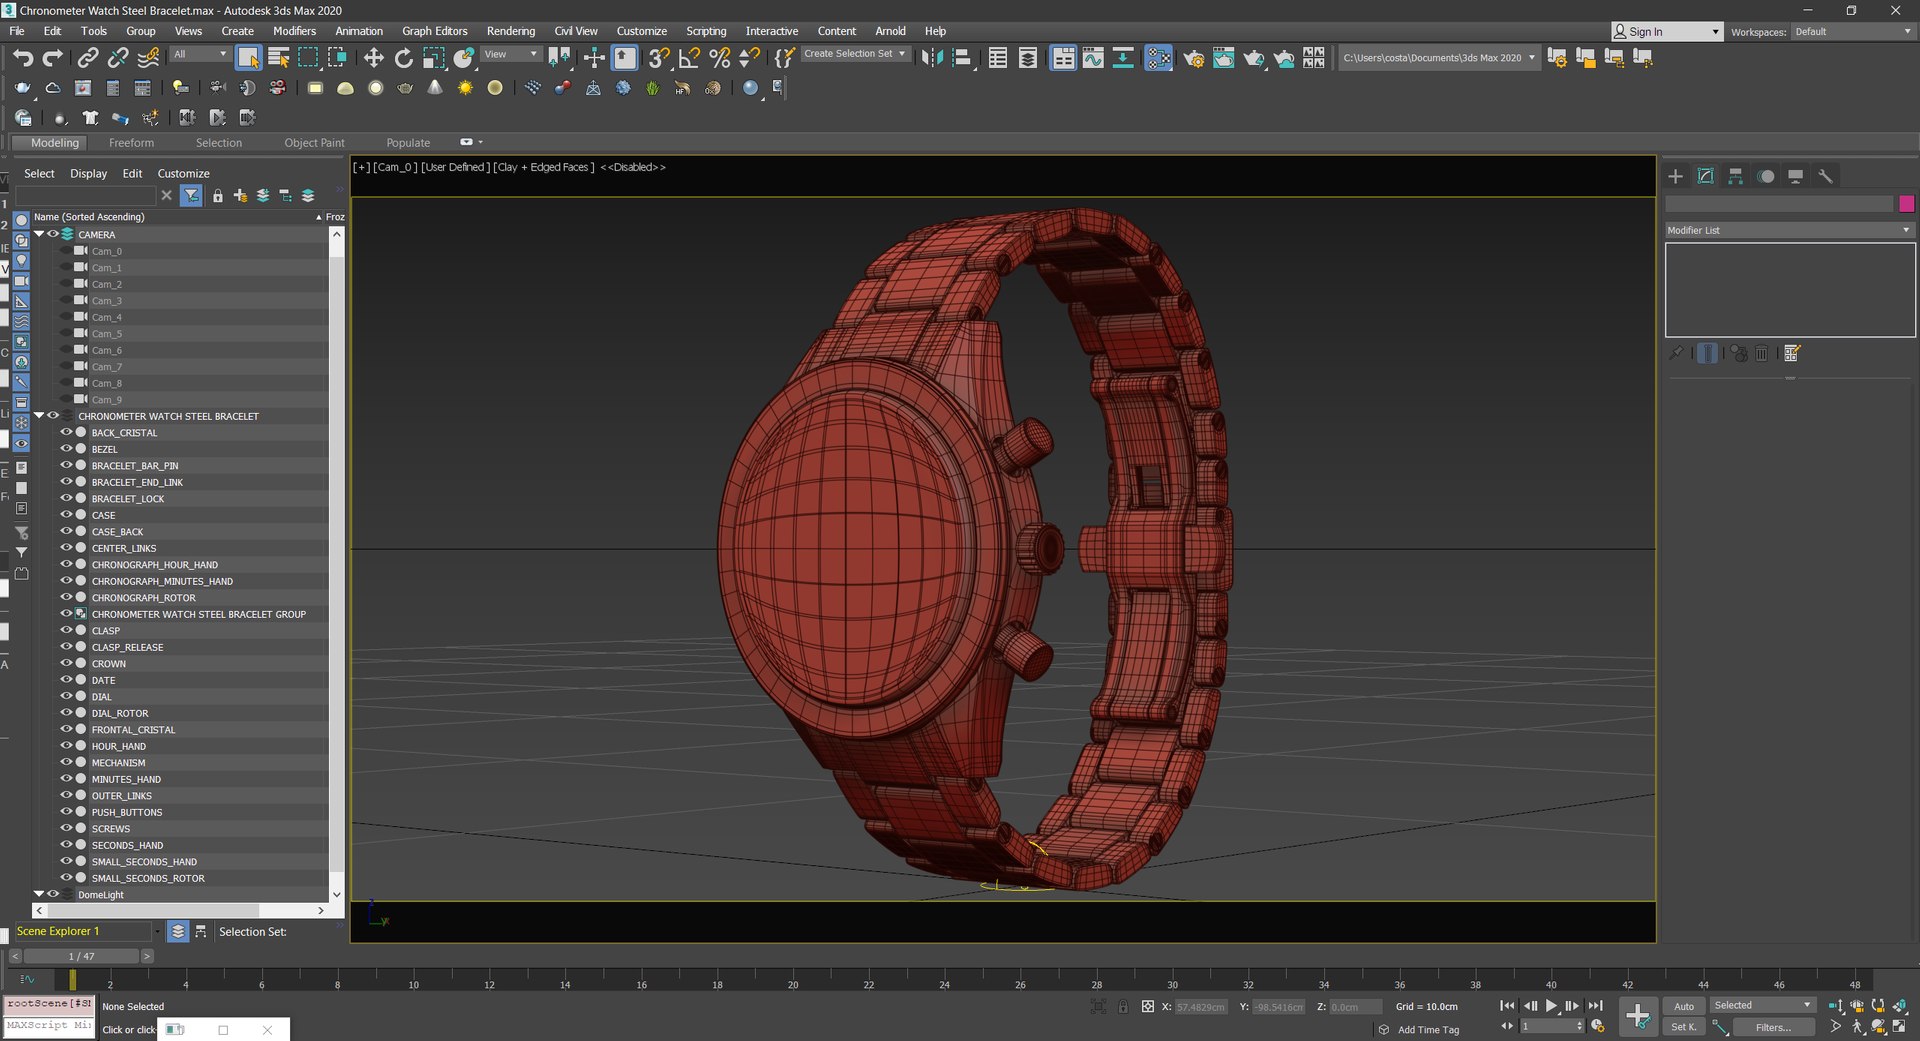Image resolution: width=1920 pixels, height=1041 pixels.
Task: Collapse CHRONOMETER WATCH STEEL BRACELET layer
Action: coord(39,415)
